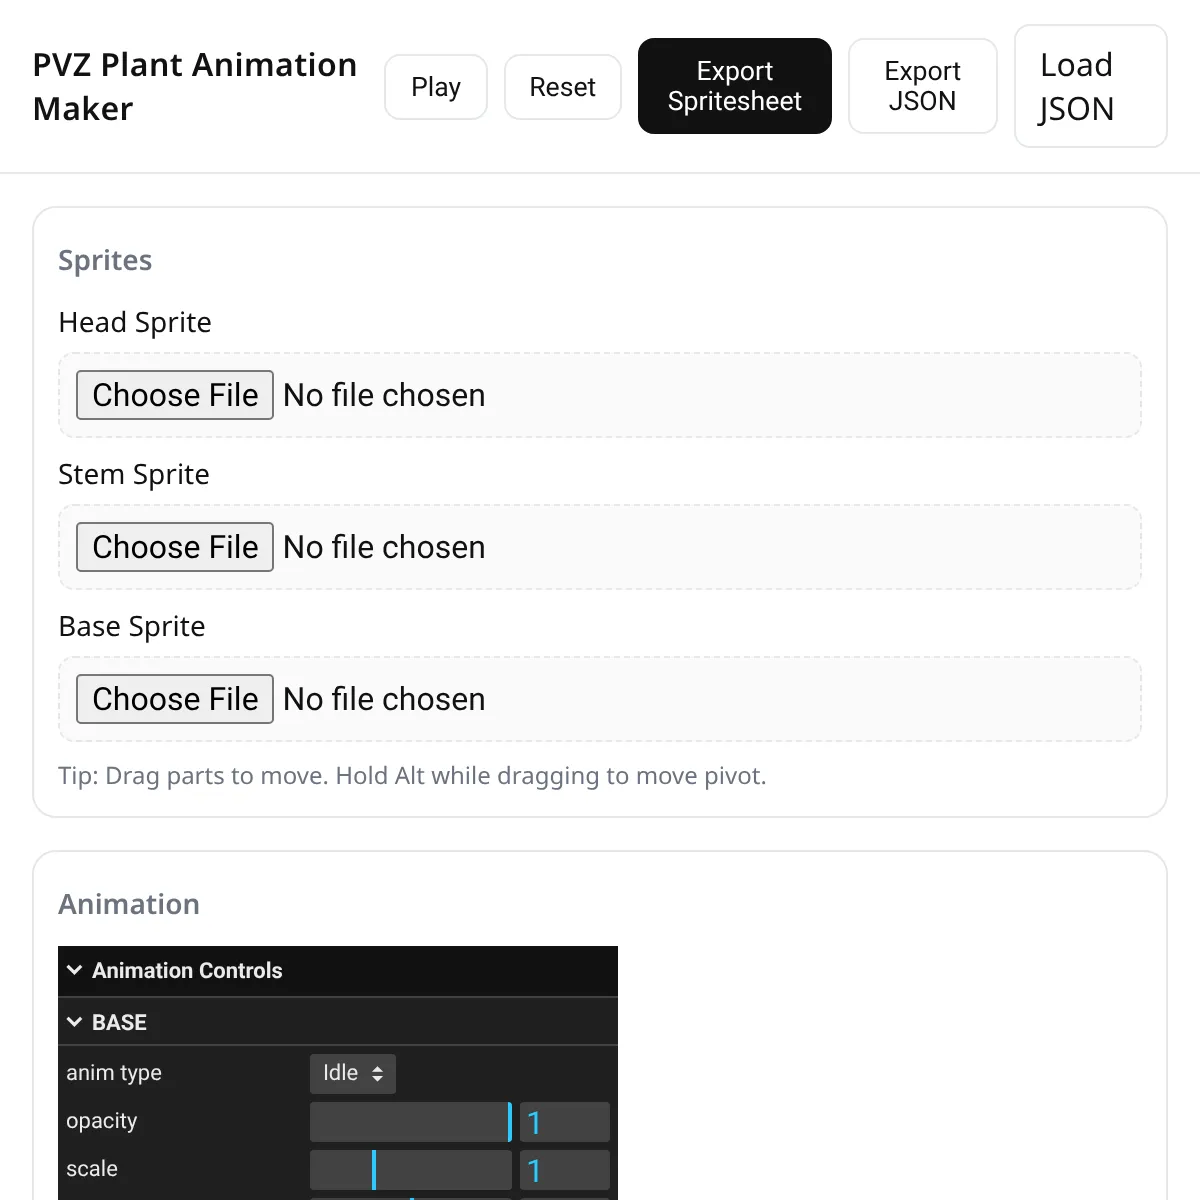The width and height of the screenshot is (1200, 1200).
Task: Click the up-down arrows on the Idle selector
Action: (377, 1074)
